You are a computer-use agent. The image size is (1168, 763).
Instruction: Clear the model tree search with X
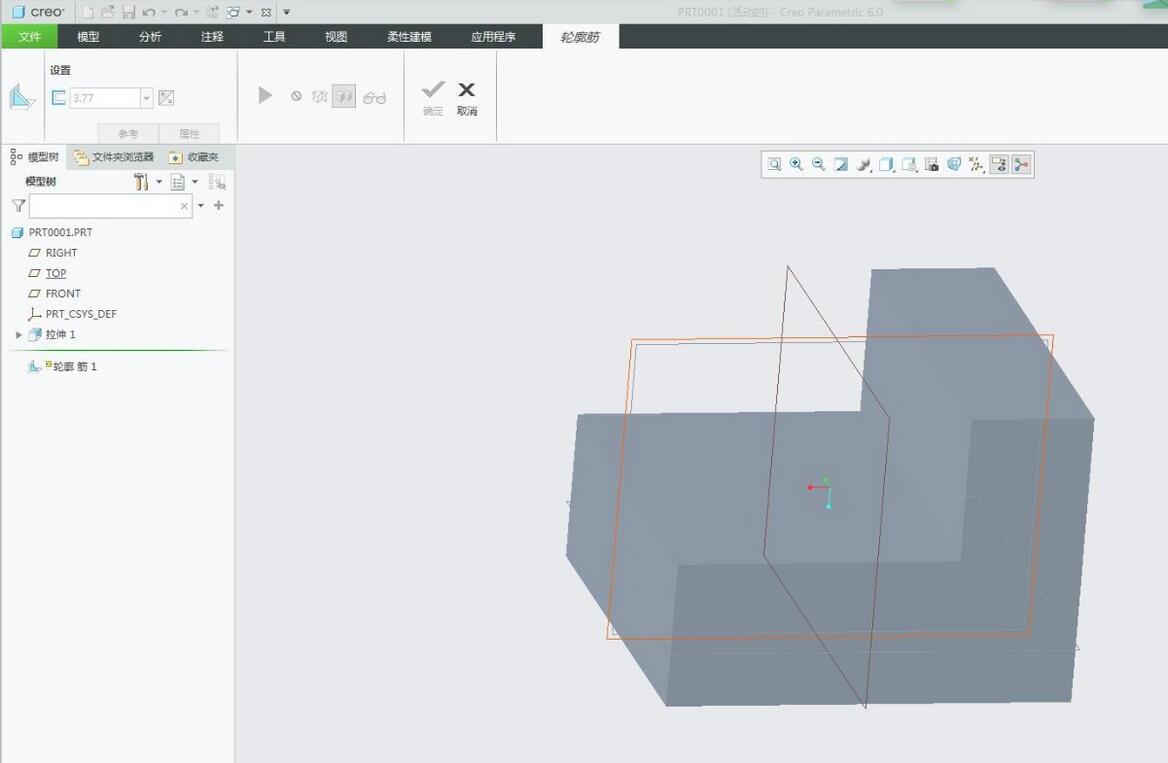(184, 206)
